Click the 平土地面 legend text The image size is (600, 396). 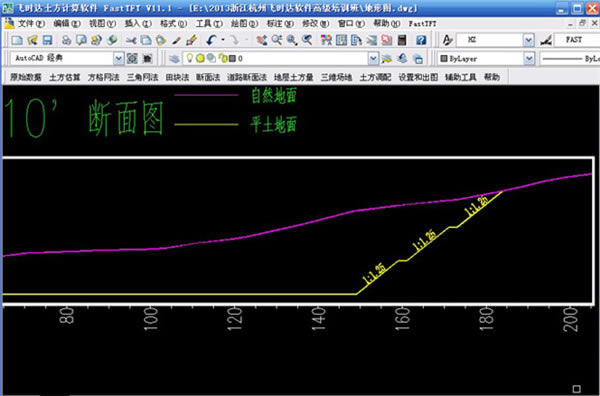274,124
